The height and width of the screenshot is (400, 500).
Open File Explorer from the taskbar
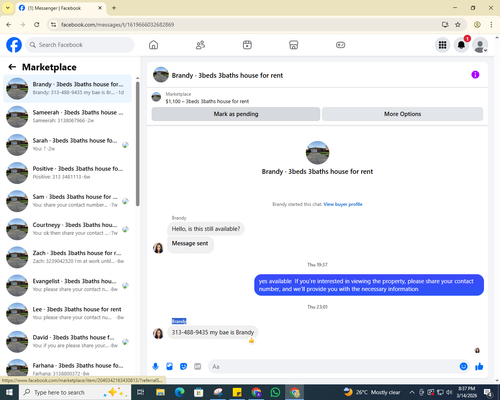click(x=160, y=392)
